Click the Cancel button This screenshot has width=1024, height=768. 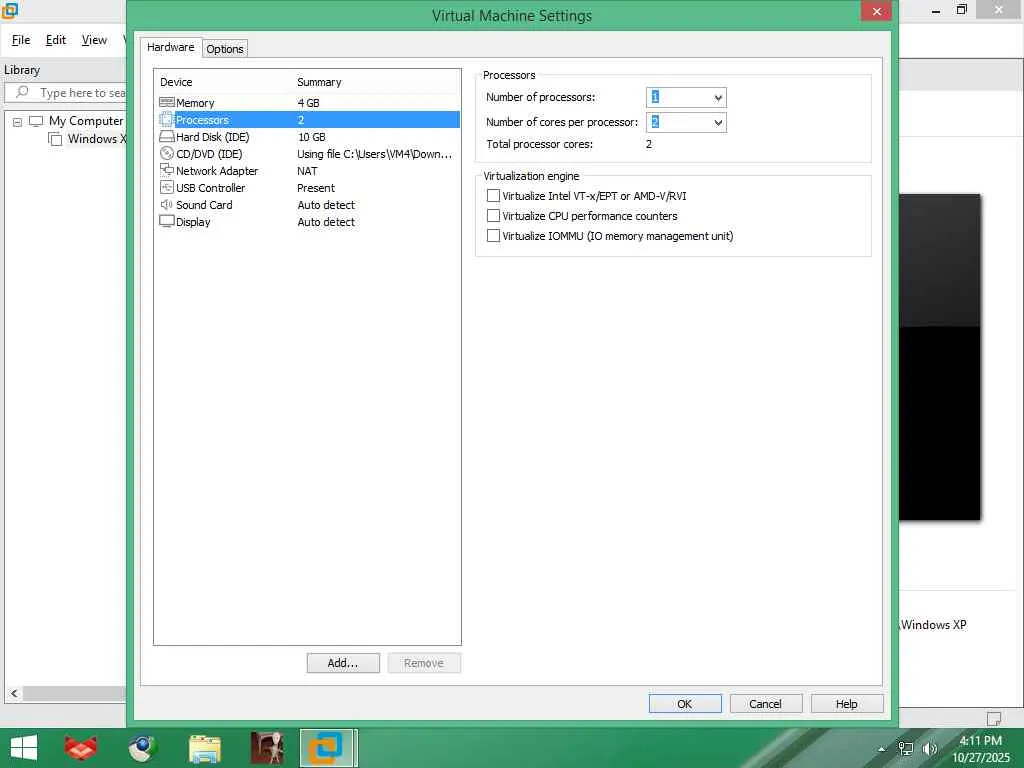(765, 703)
